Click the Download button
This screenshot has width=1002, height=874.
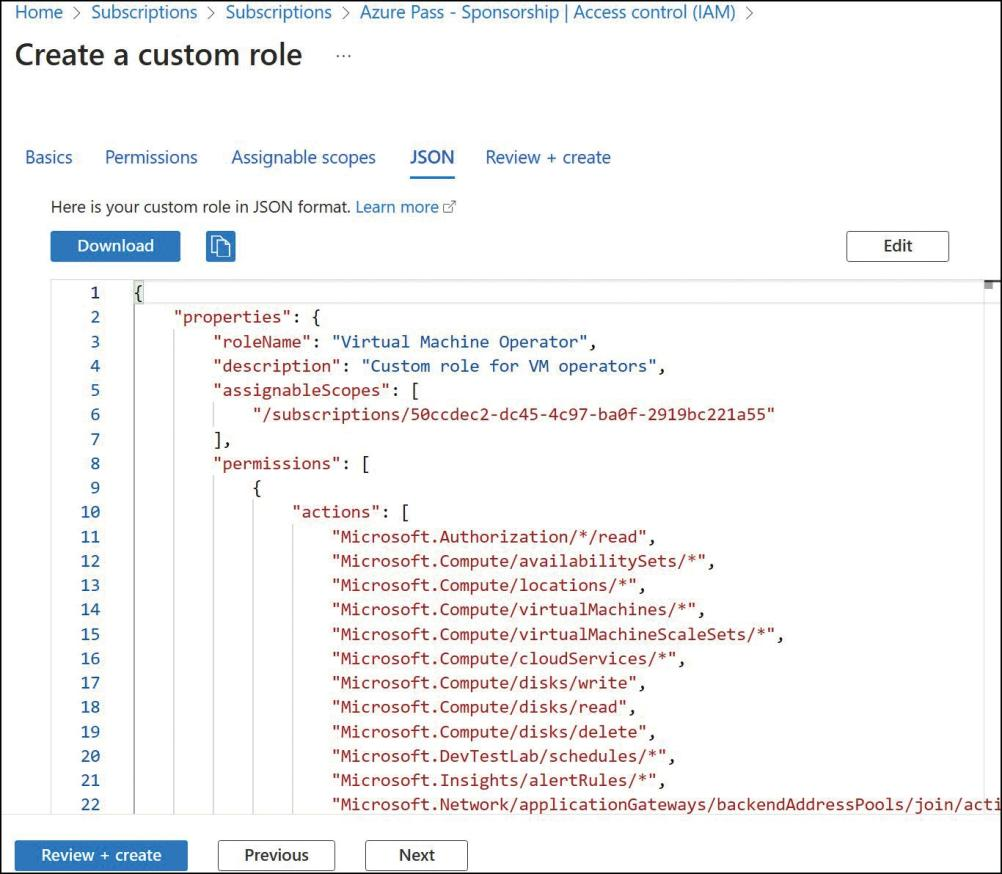click(x=116, y=246)
